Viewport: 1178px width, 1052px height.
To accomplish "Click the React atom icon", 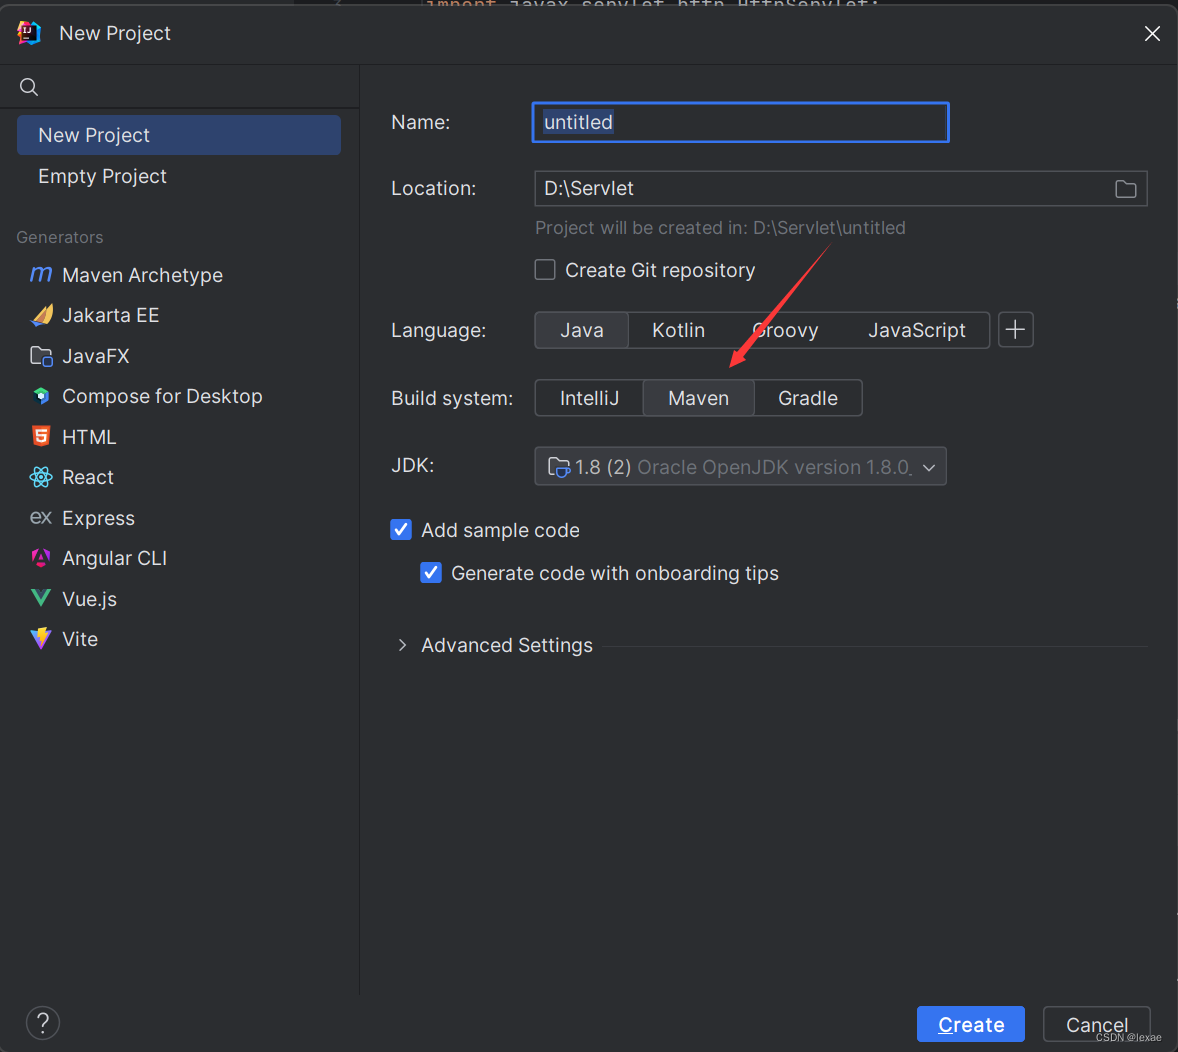I will [x=41, y=477].
